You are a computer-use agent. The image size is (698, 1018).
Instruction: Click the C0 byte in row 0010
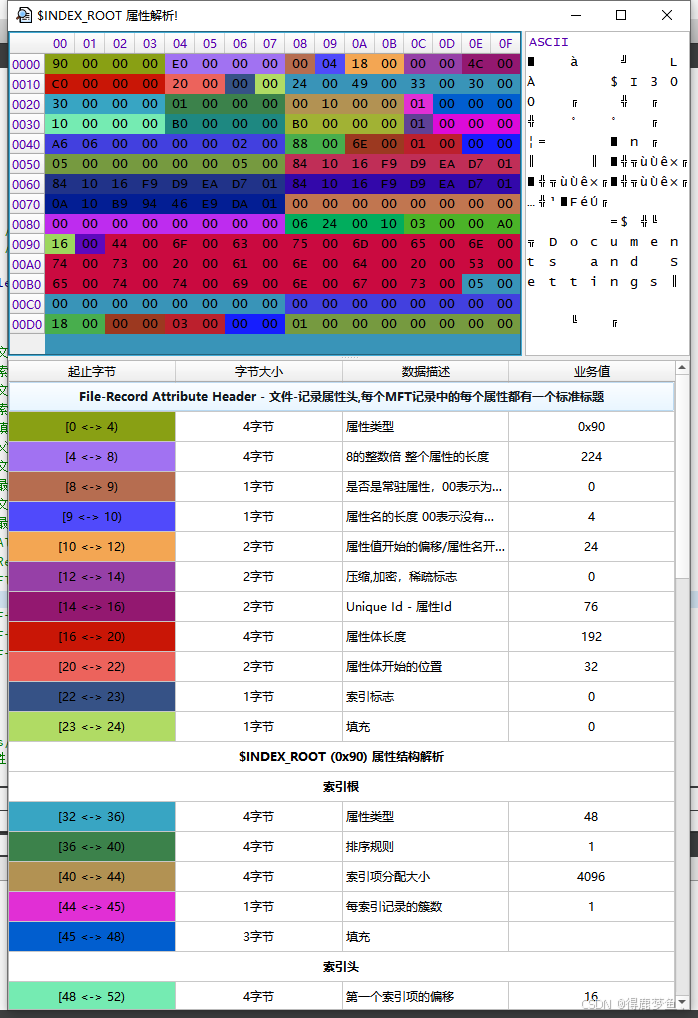click(x=60, y=84)
